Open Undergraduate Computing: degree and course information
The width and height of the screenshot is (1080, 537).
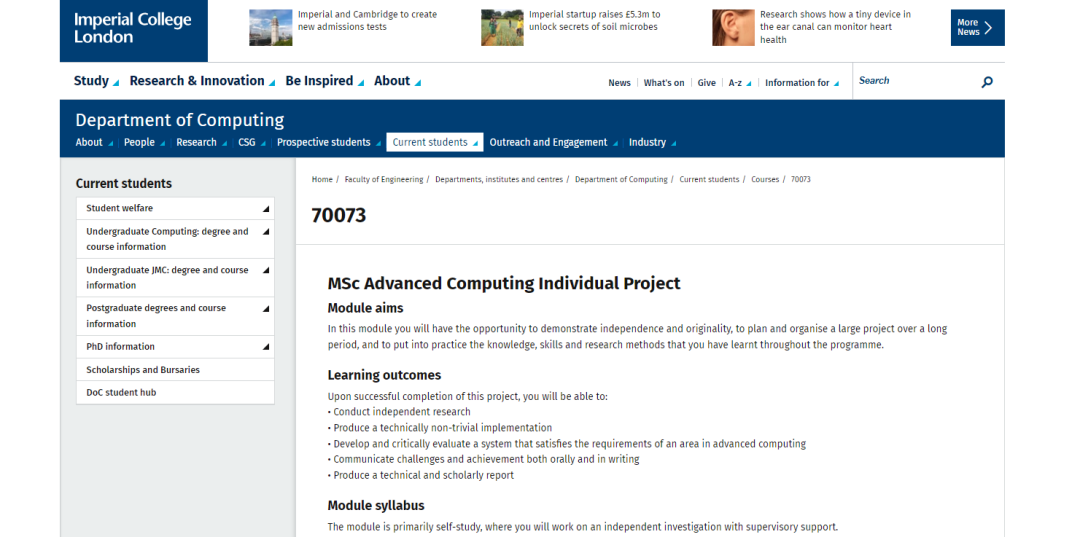point(167,239)
